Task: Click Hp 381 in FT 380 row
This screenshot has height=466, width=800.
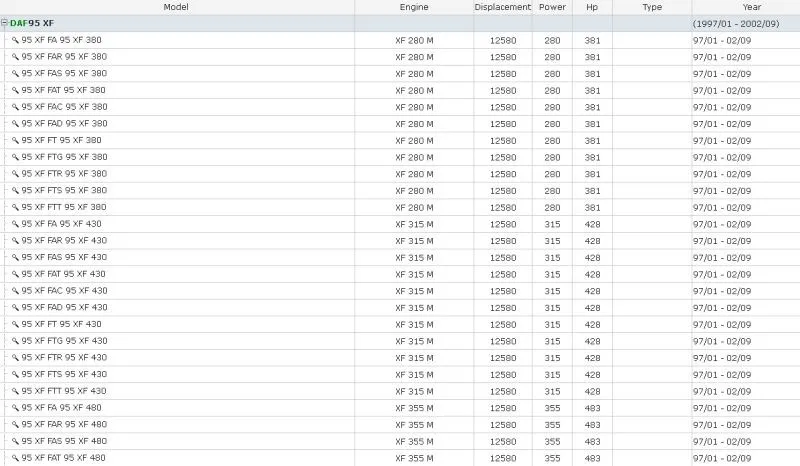Action: [592, 141]
